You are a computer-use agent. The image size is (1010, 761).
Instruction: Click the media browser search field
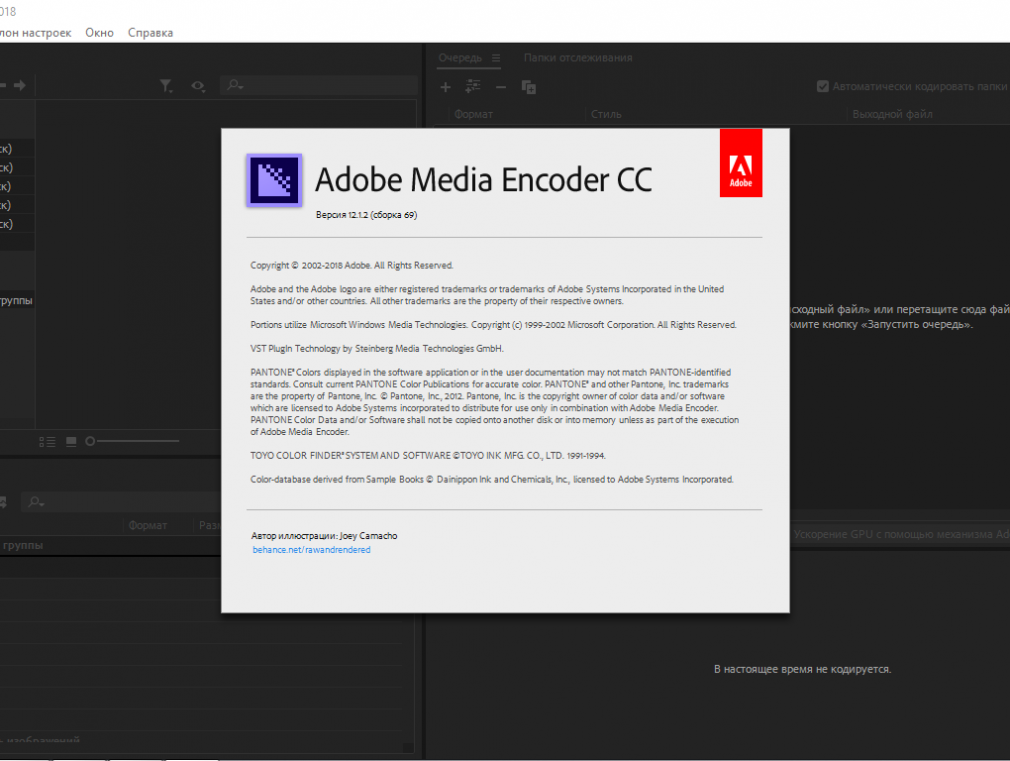click(319, 85)
